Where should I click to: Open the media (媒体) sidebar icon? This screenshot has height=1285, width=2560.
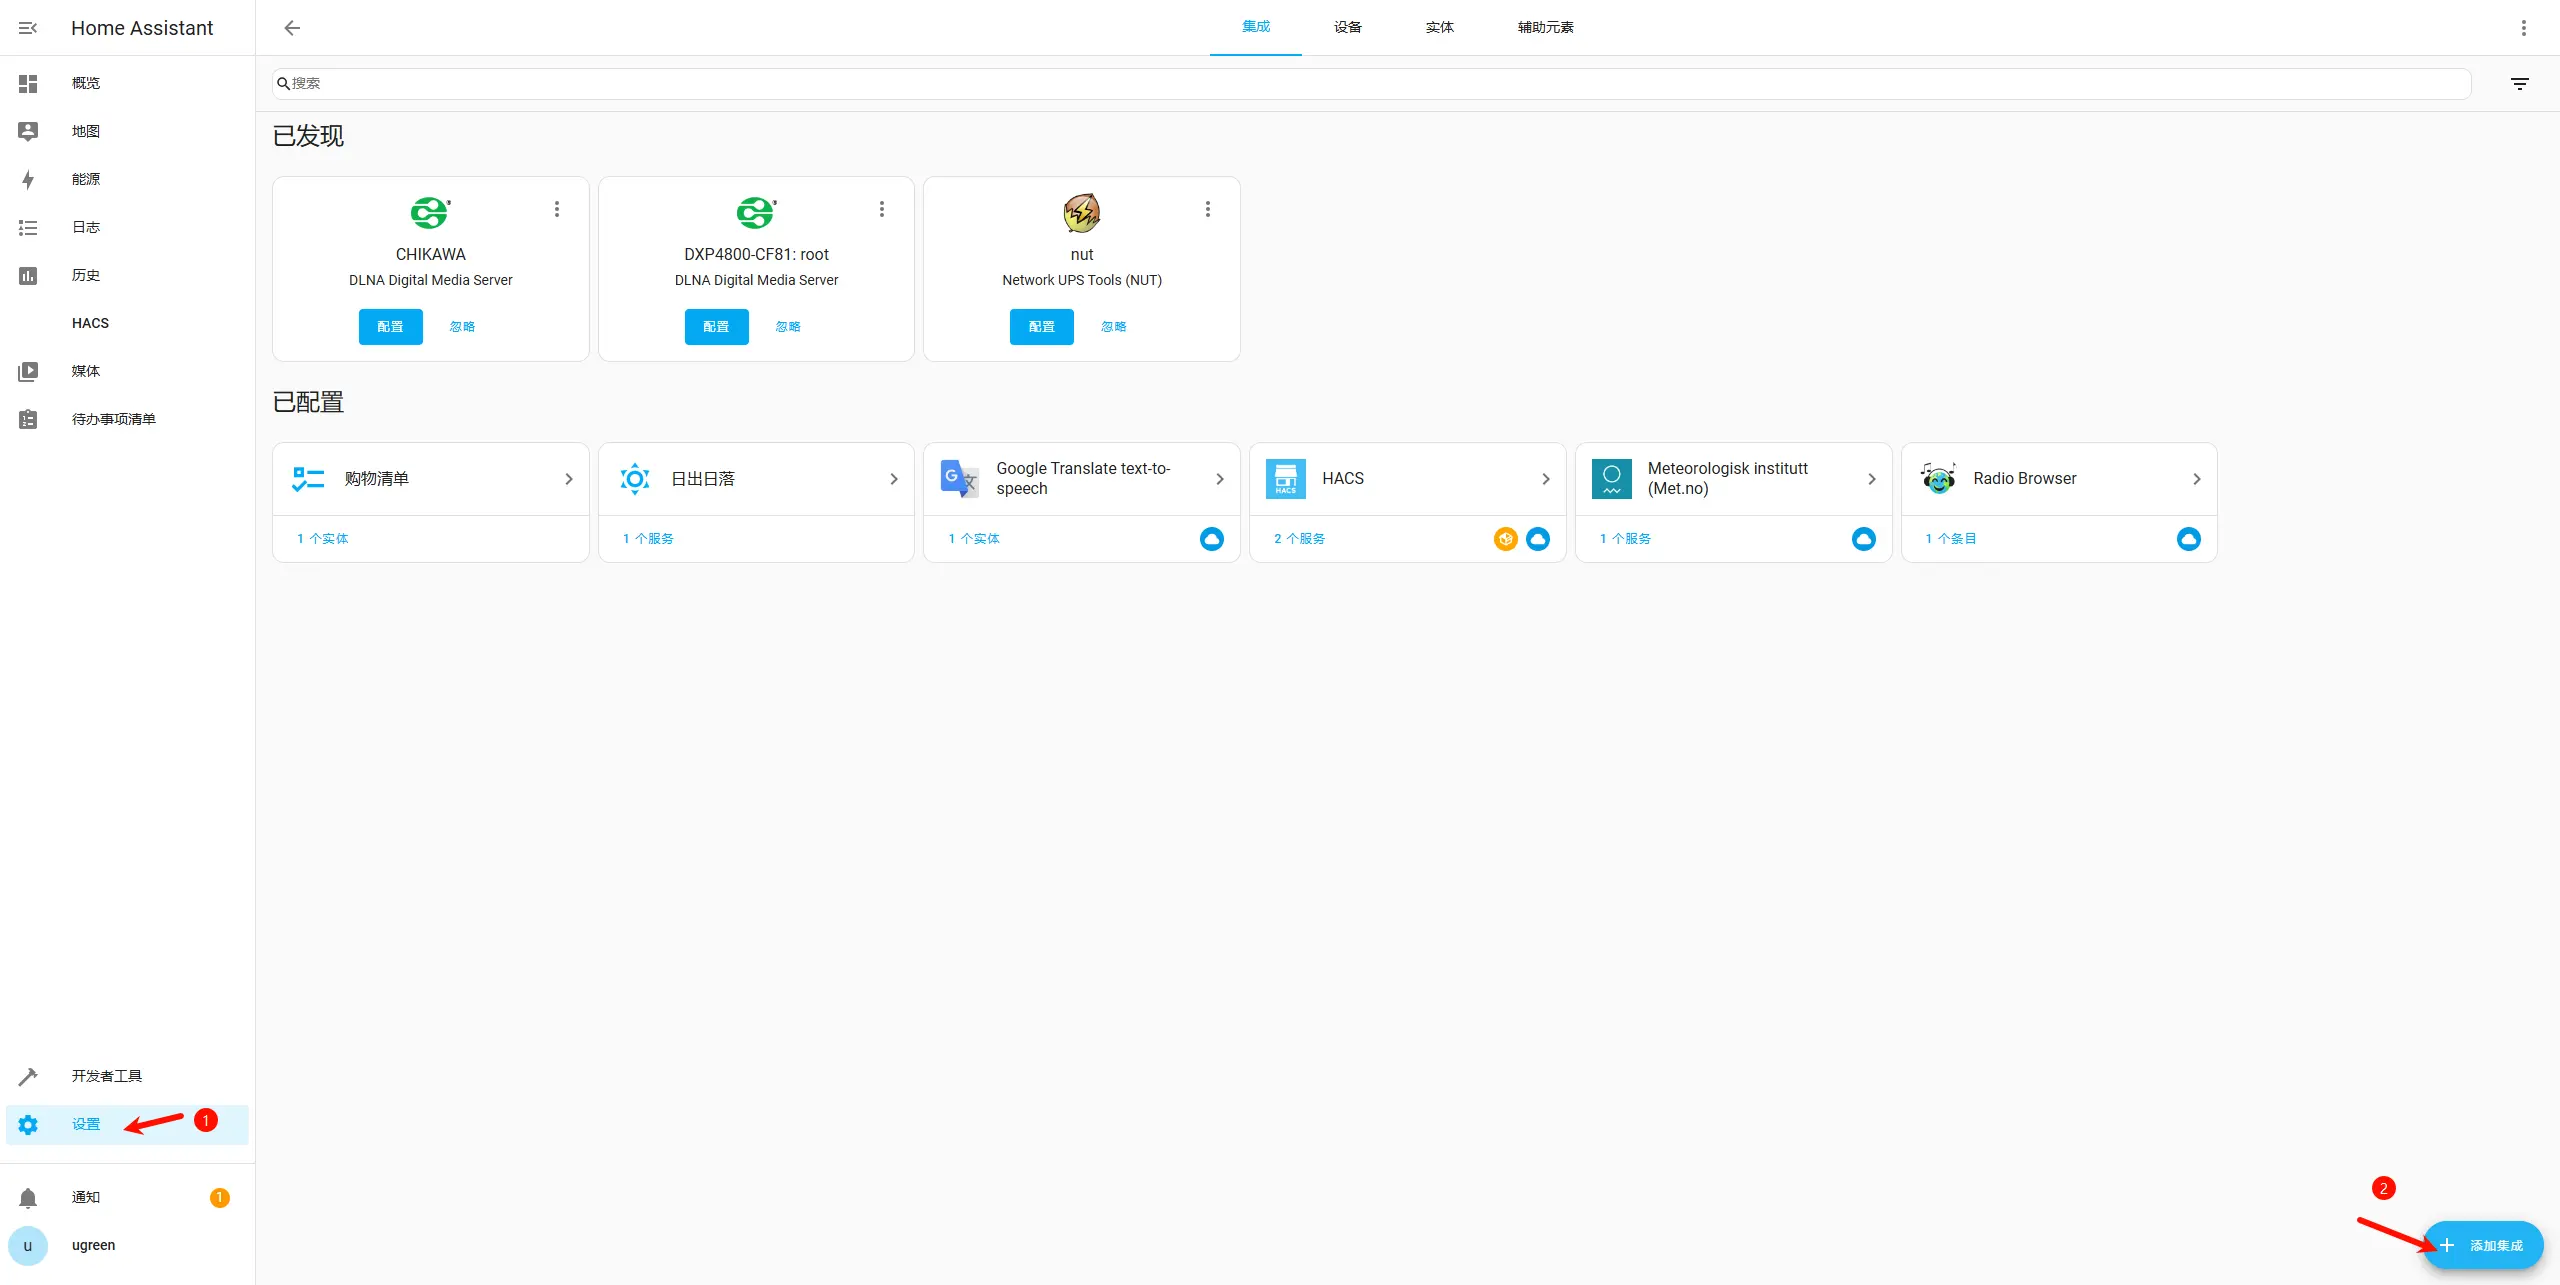click(28, 372)
